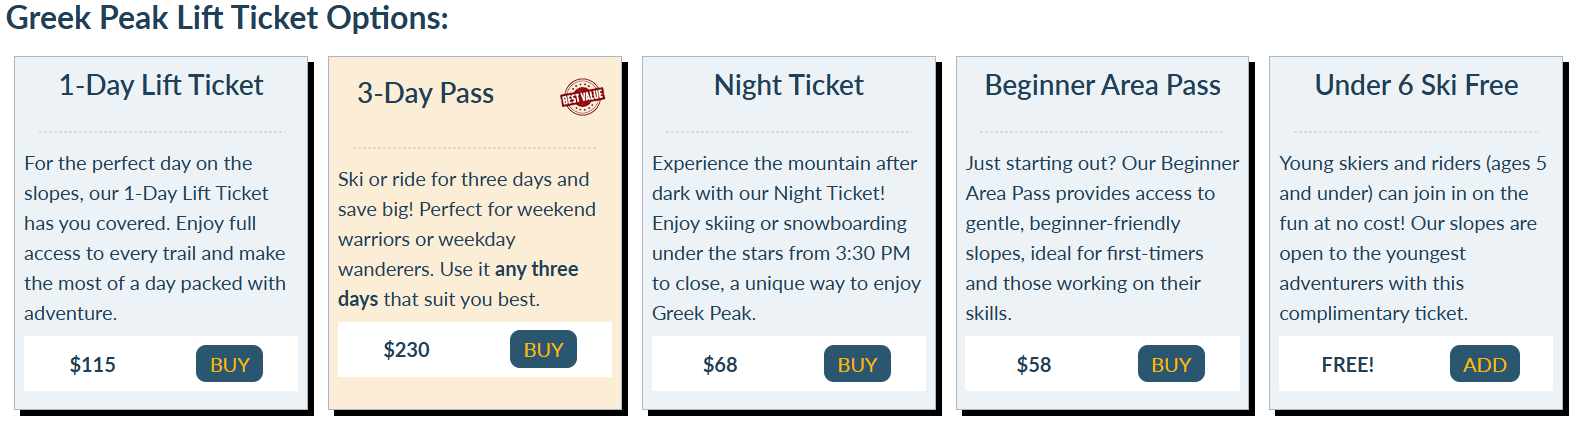The width and height of the screenshot is (1578, 426).
Task: Select the Beginner Area Pass heading
Action: tap(1103, 85)
